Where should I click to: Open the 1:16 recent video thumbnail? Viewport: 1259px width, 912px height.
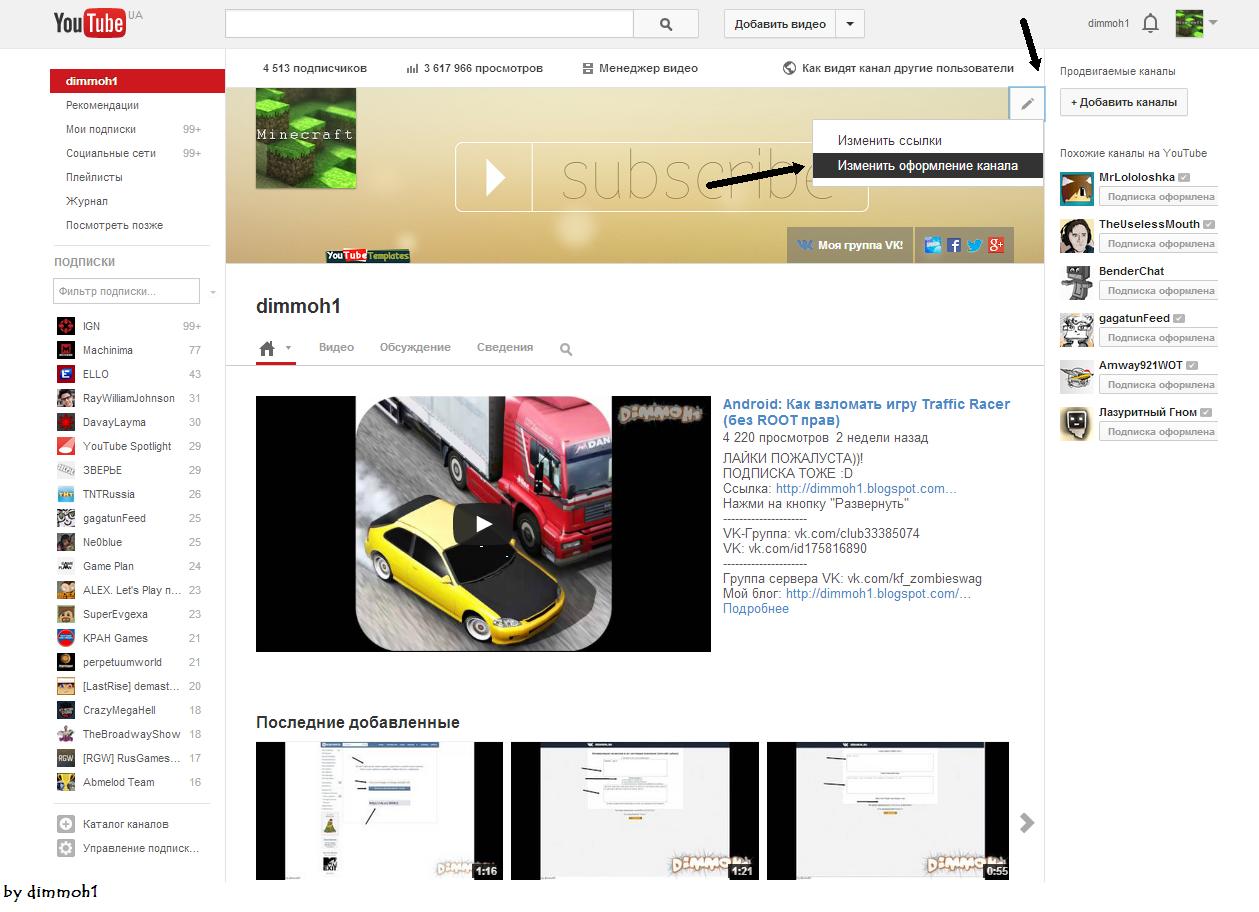point(379,811)
